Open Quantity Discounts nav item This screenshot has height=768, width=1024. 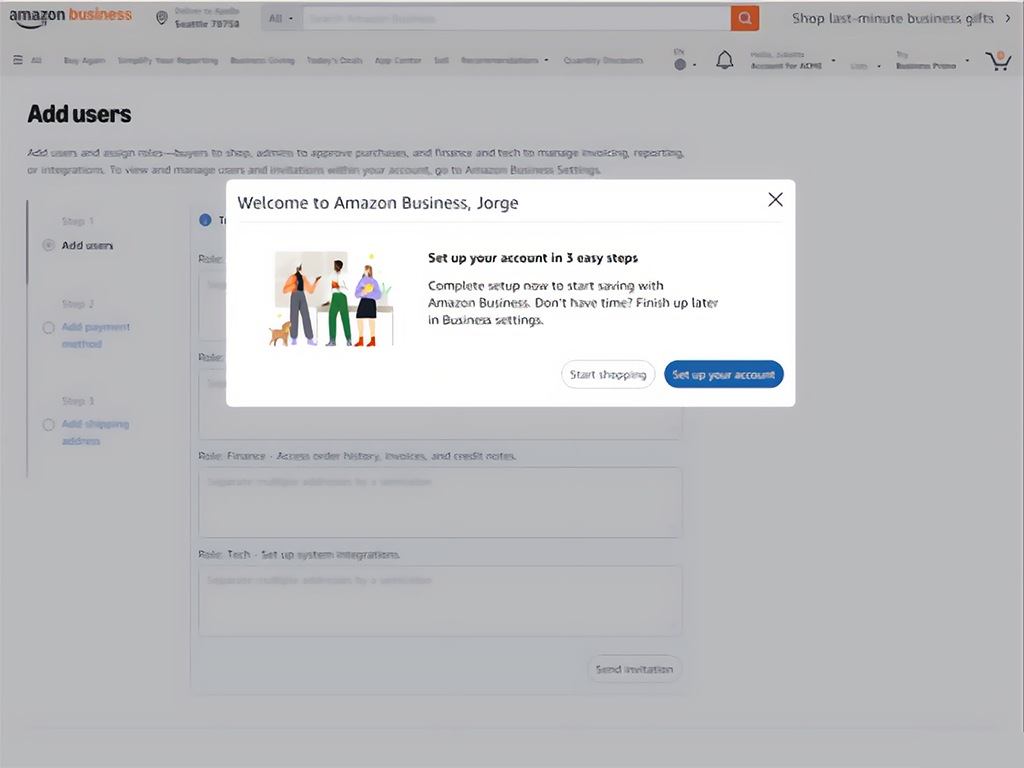pyautogui.click(x=603, y=60)
